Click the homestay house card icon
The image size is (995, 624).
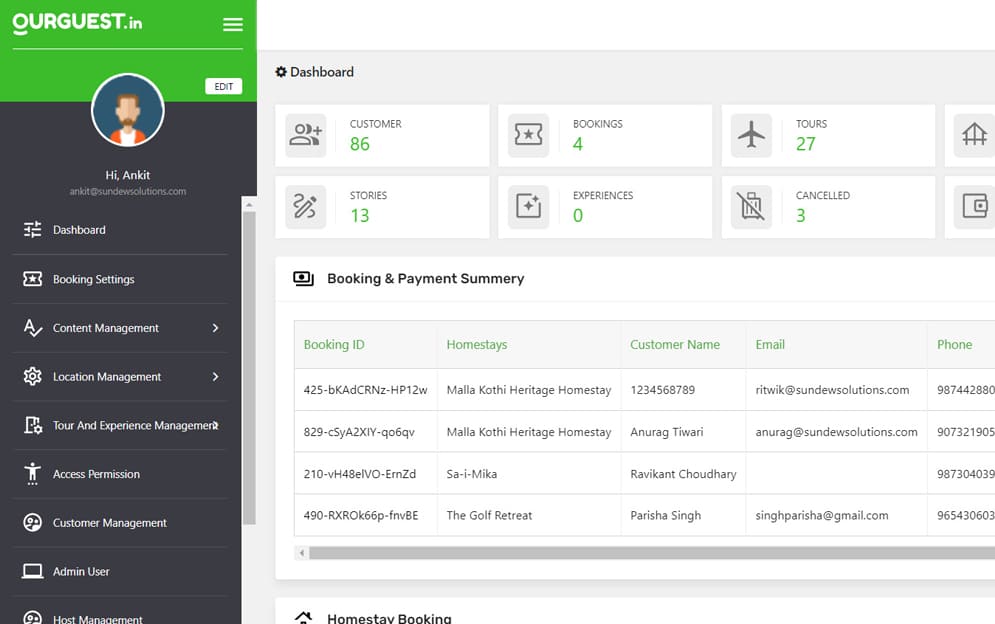point(974,135)
